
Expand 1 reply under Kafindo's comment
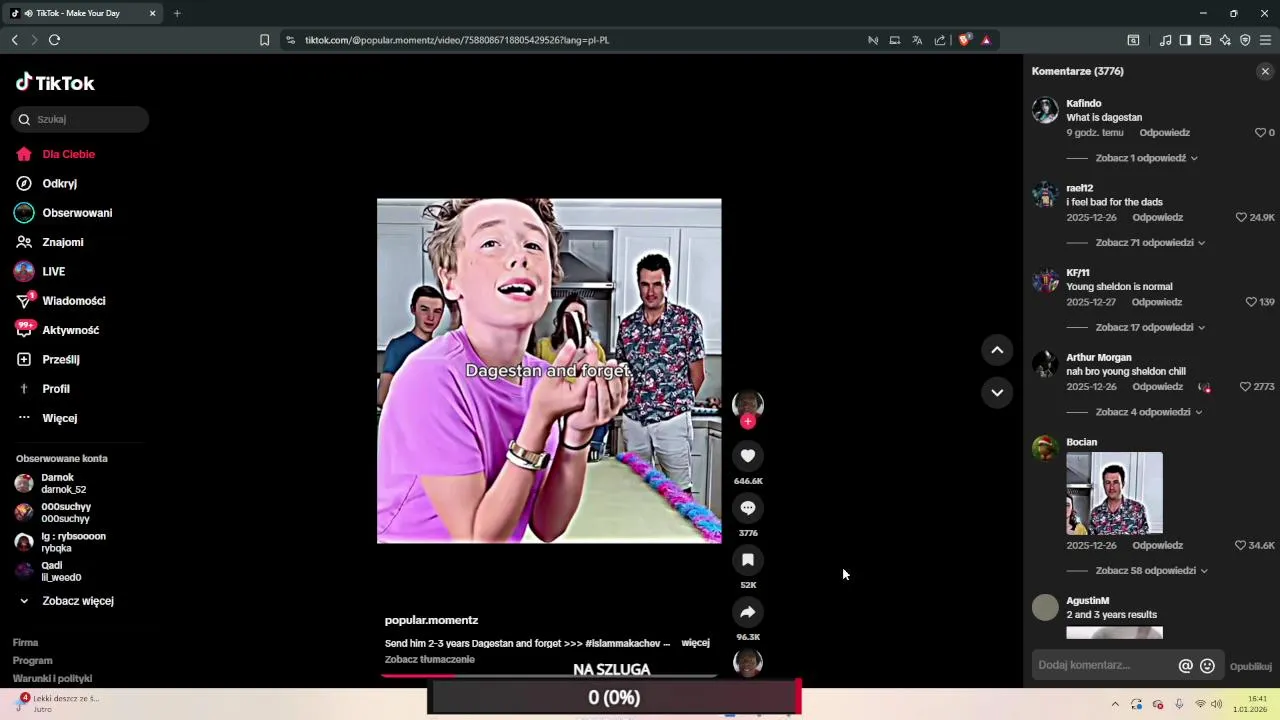(x=1146, y=158)
